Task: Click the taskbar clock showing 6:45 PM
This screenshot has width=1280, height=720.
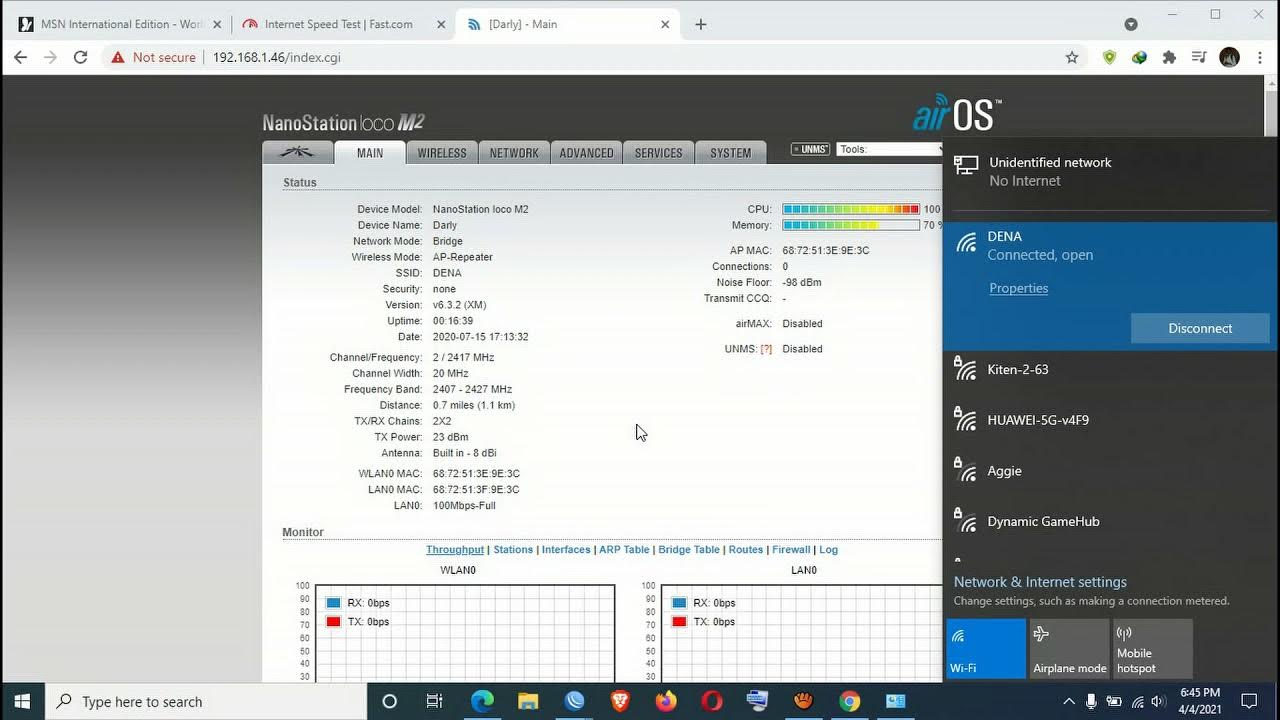Action: coord(1200,701)
